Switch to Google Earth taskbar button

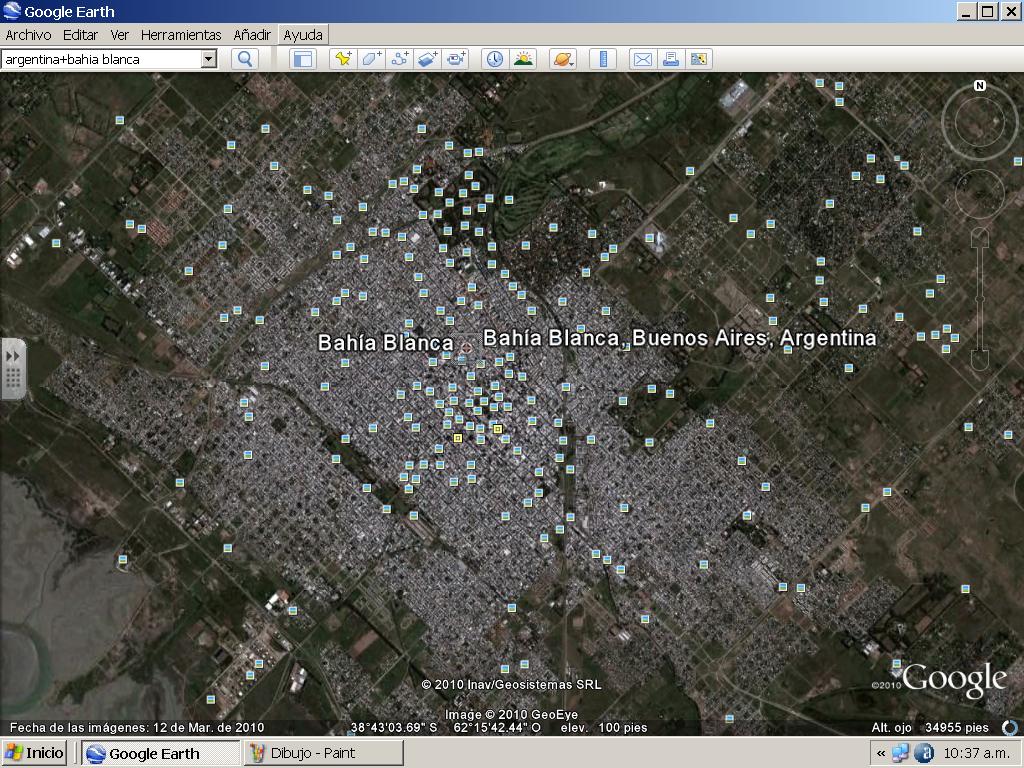pos(162,754)
